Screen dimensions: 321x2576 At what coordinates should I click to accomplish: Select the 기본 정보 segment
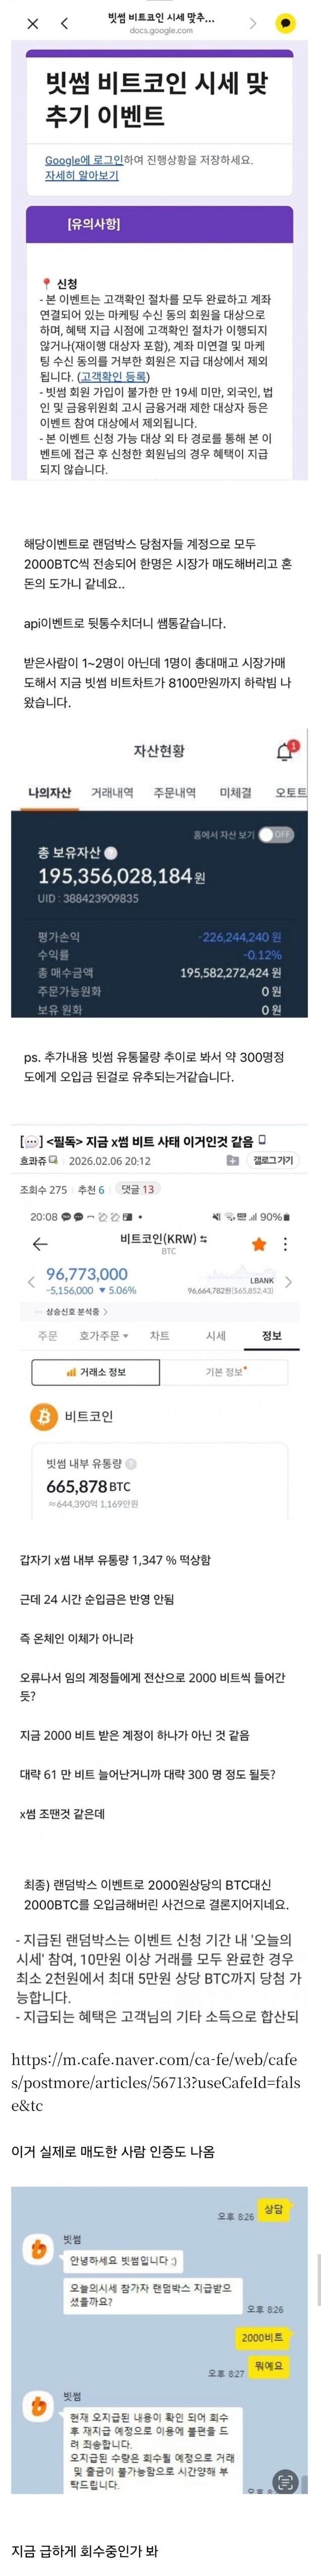pos(226,1372)
